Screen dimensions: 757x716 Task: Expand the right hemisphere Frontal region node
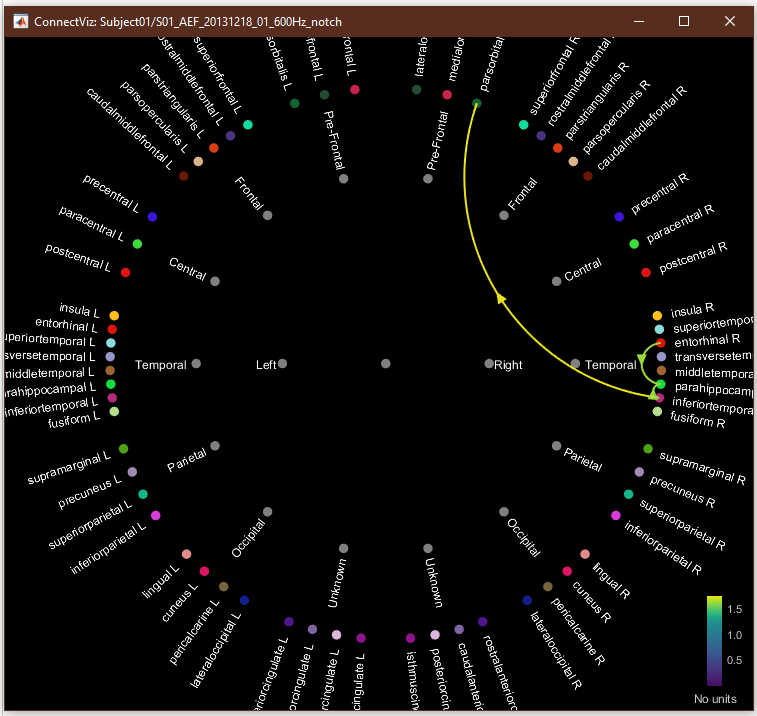tap(504, 215)
